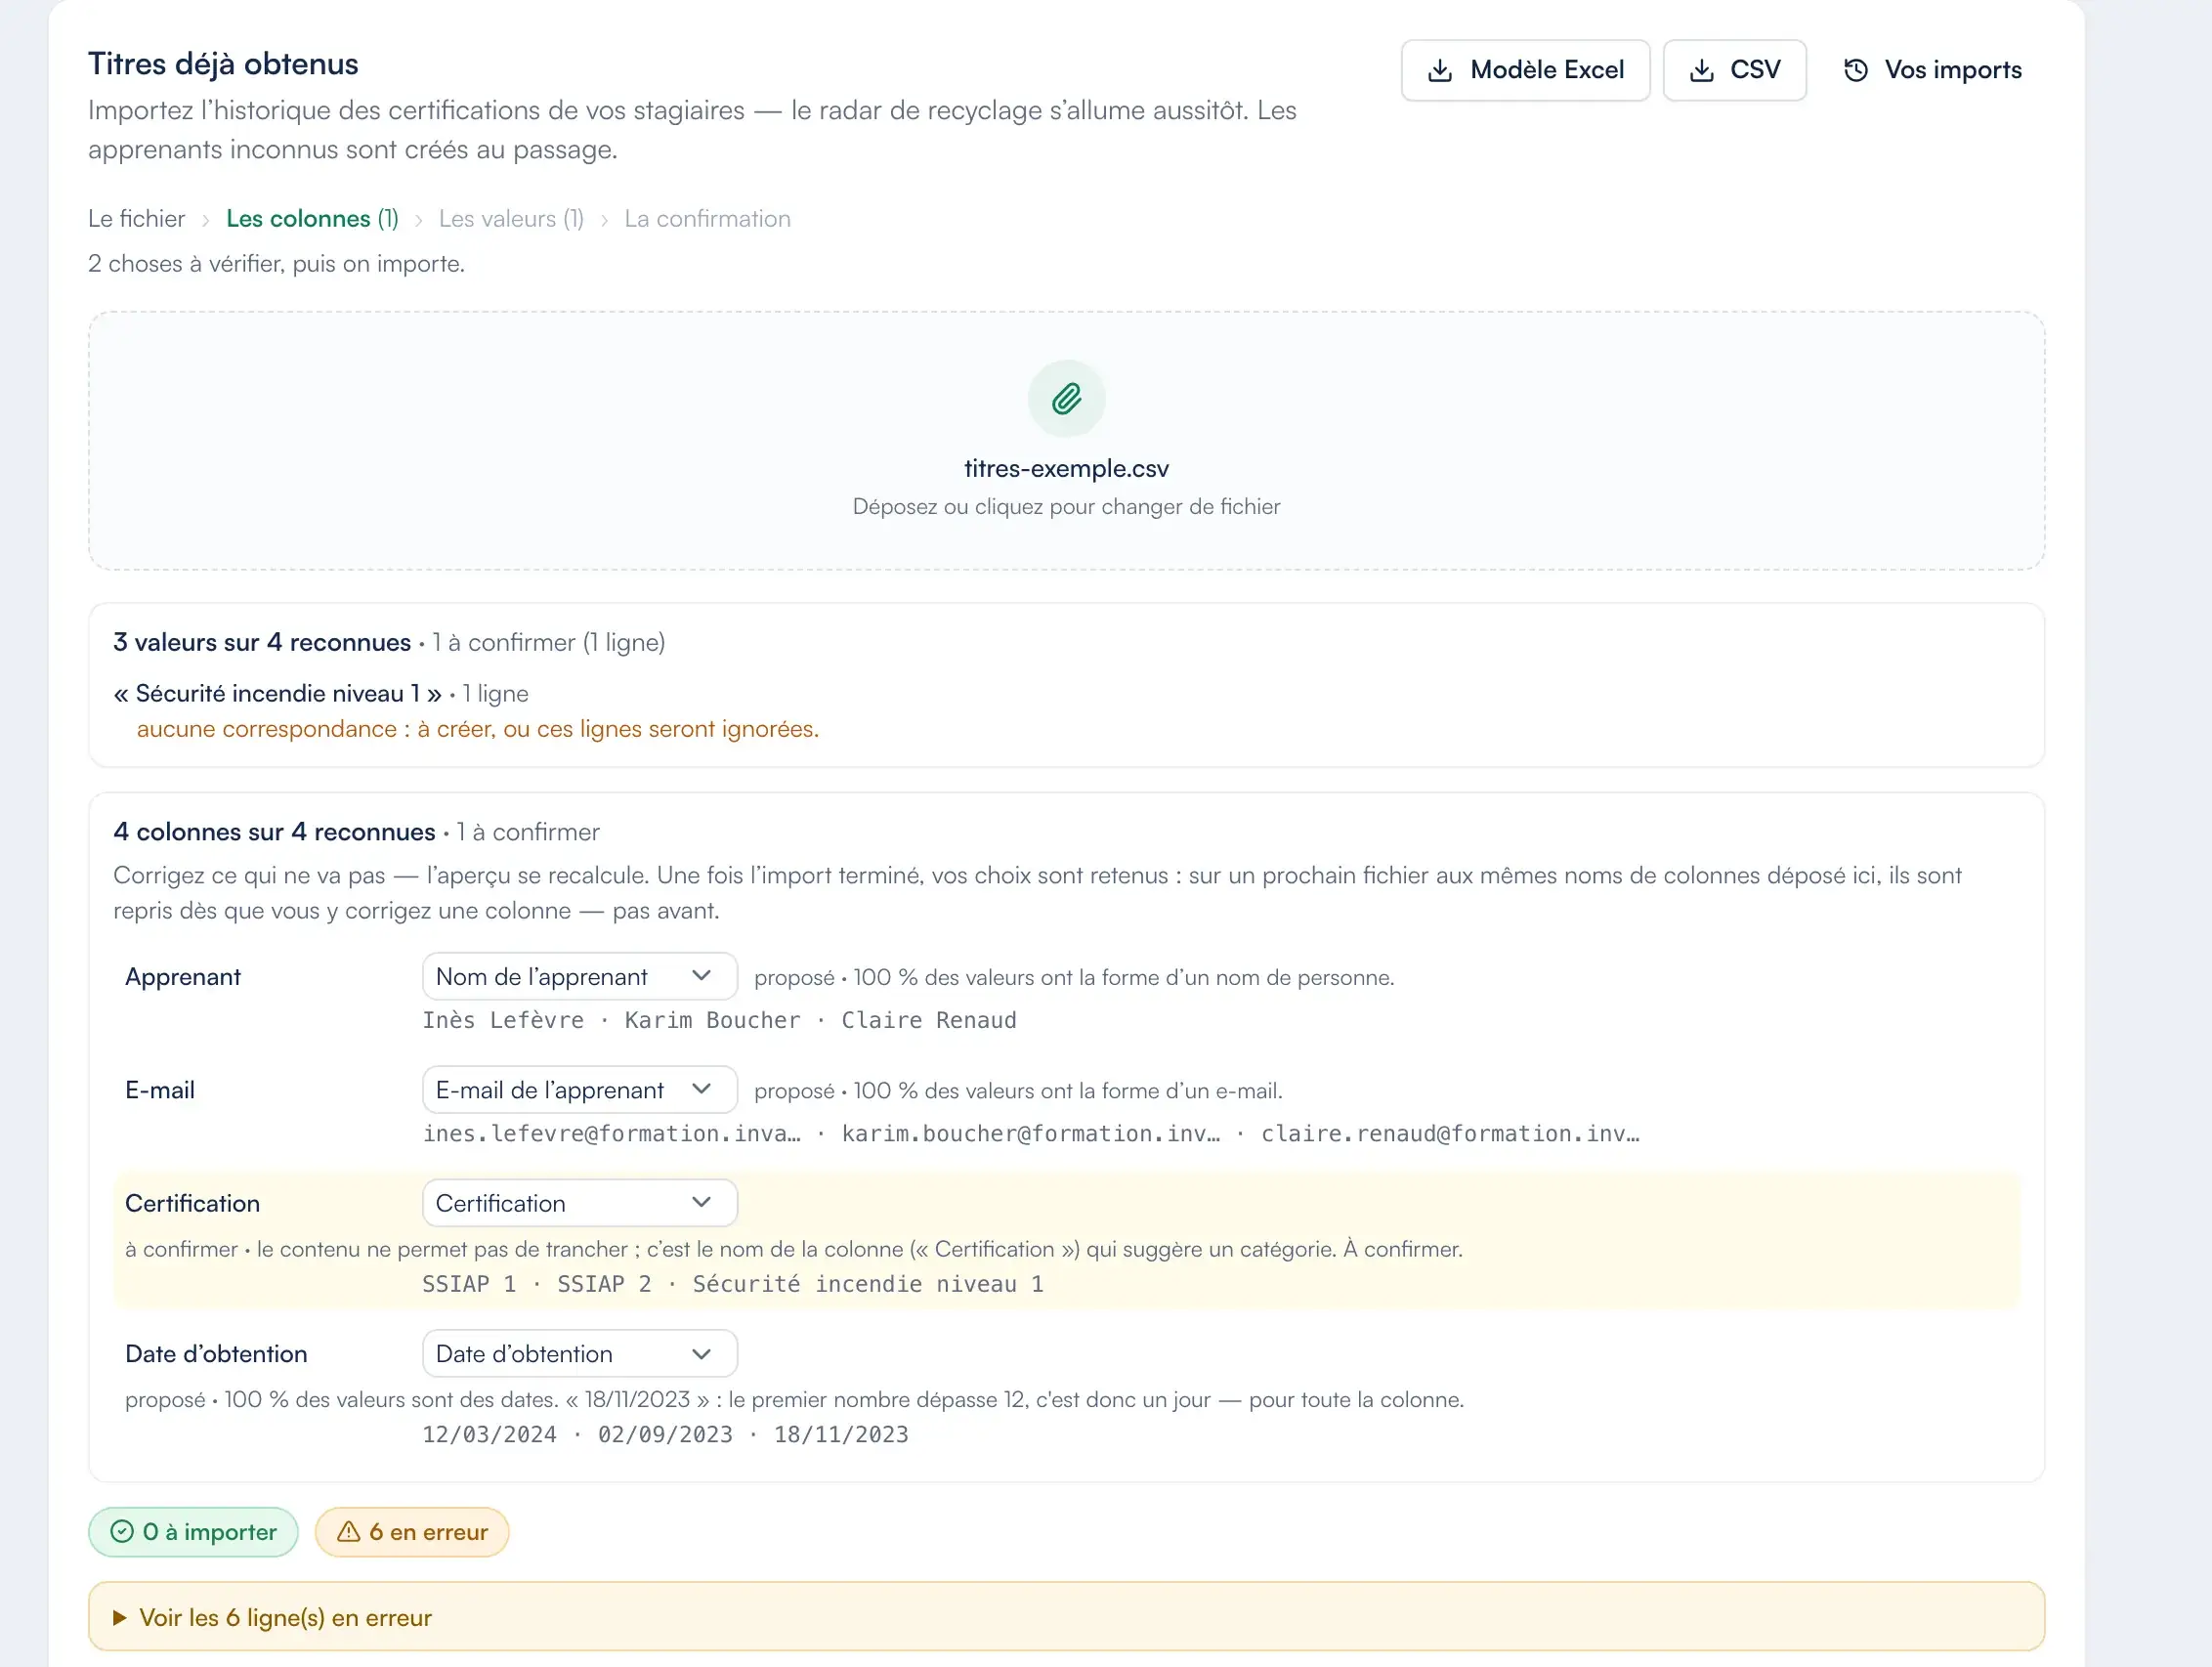Click the '0 à importer' badge
Image resolution: width=2212 pixels, height=1667 pixels.
point(193,1532)
